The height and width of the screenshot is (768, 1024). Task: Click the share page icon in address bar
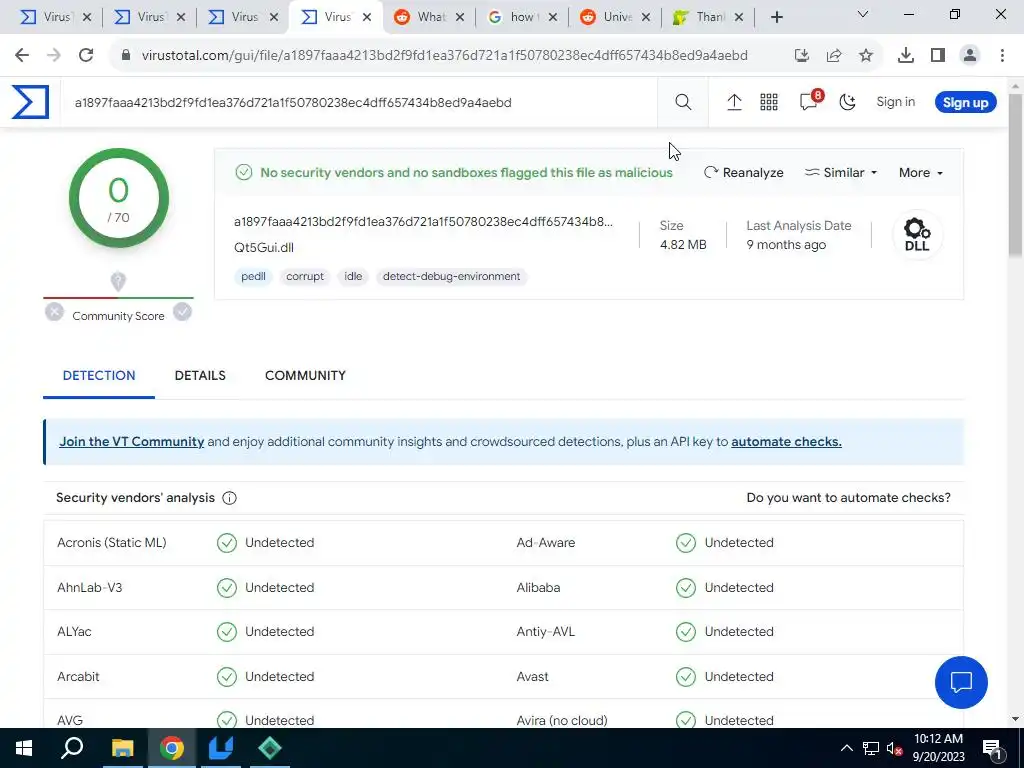click(x=834, y=56)
